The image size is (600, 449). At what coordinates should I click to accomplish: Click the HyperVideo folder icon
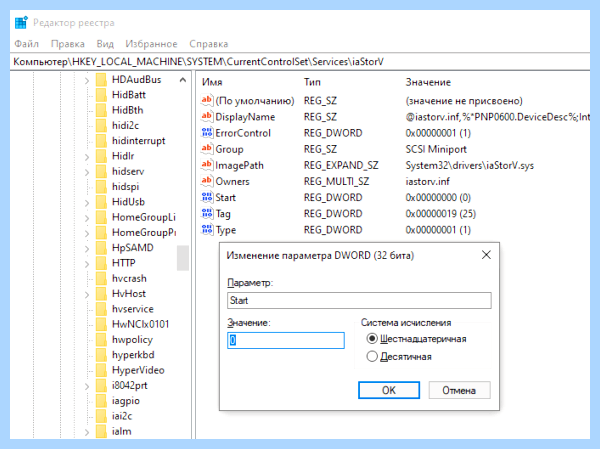click(101, 370)
